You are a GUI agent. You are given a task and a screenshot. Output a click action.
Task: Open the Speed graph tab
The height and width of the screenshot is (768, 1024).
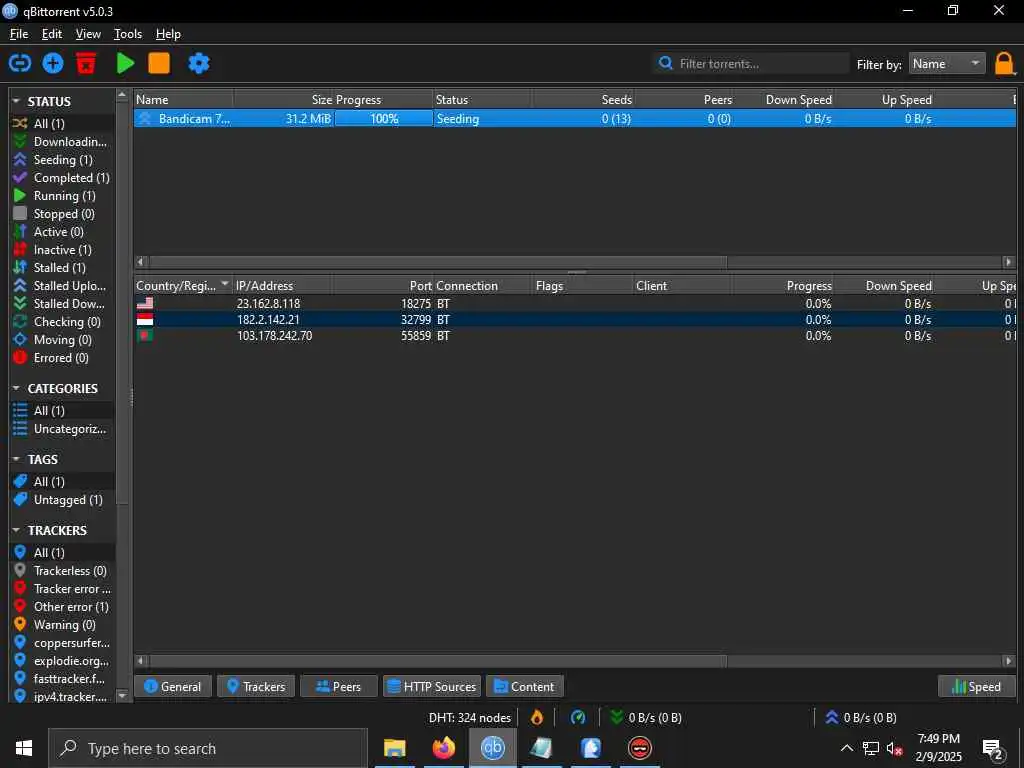[x=977, y=686]
